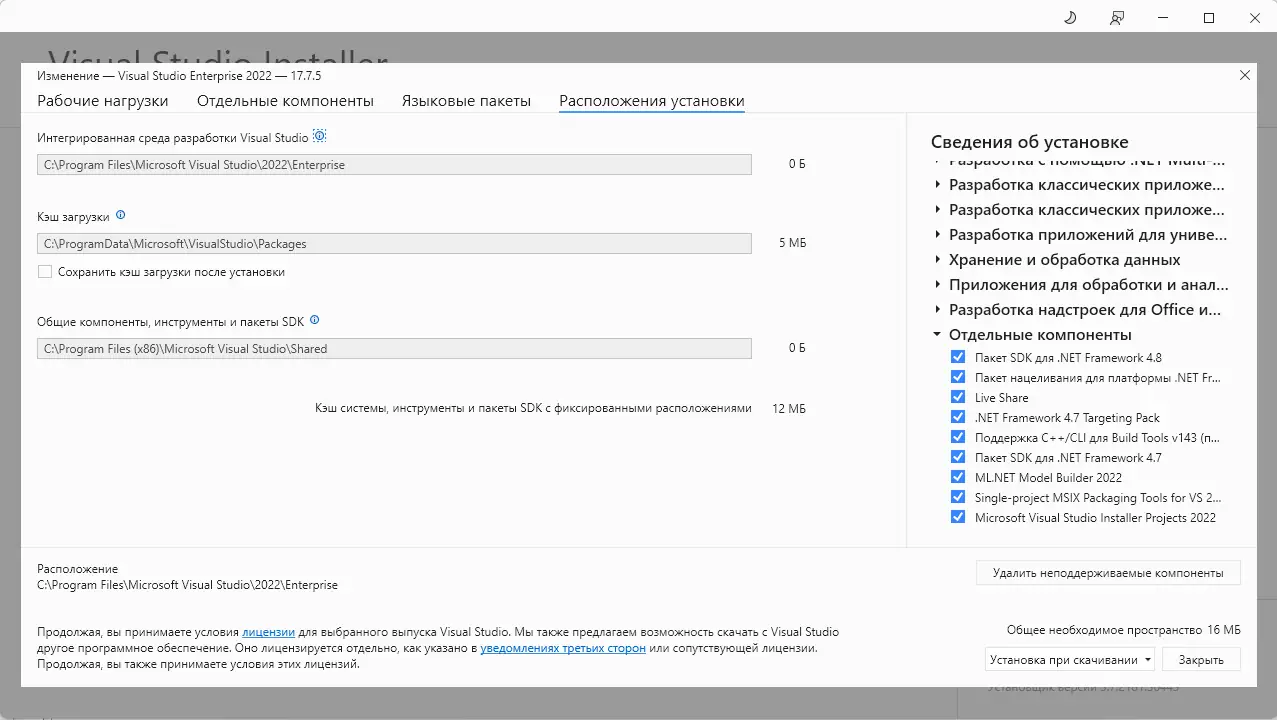
Task: Minimize the Visual Studio Installer window
Action: [1163, 18]
